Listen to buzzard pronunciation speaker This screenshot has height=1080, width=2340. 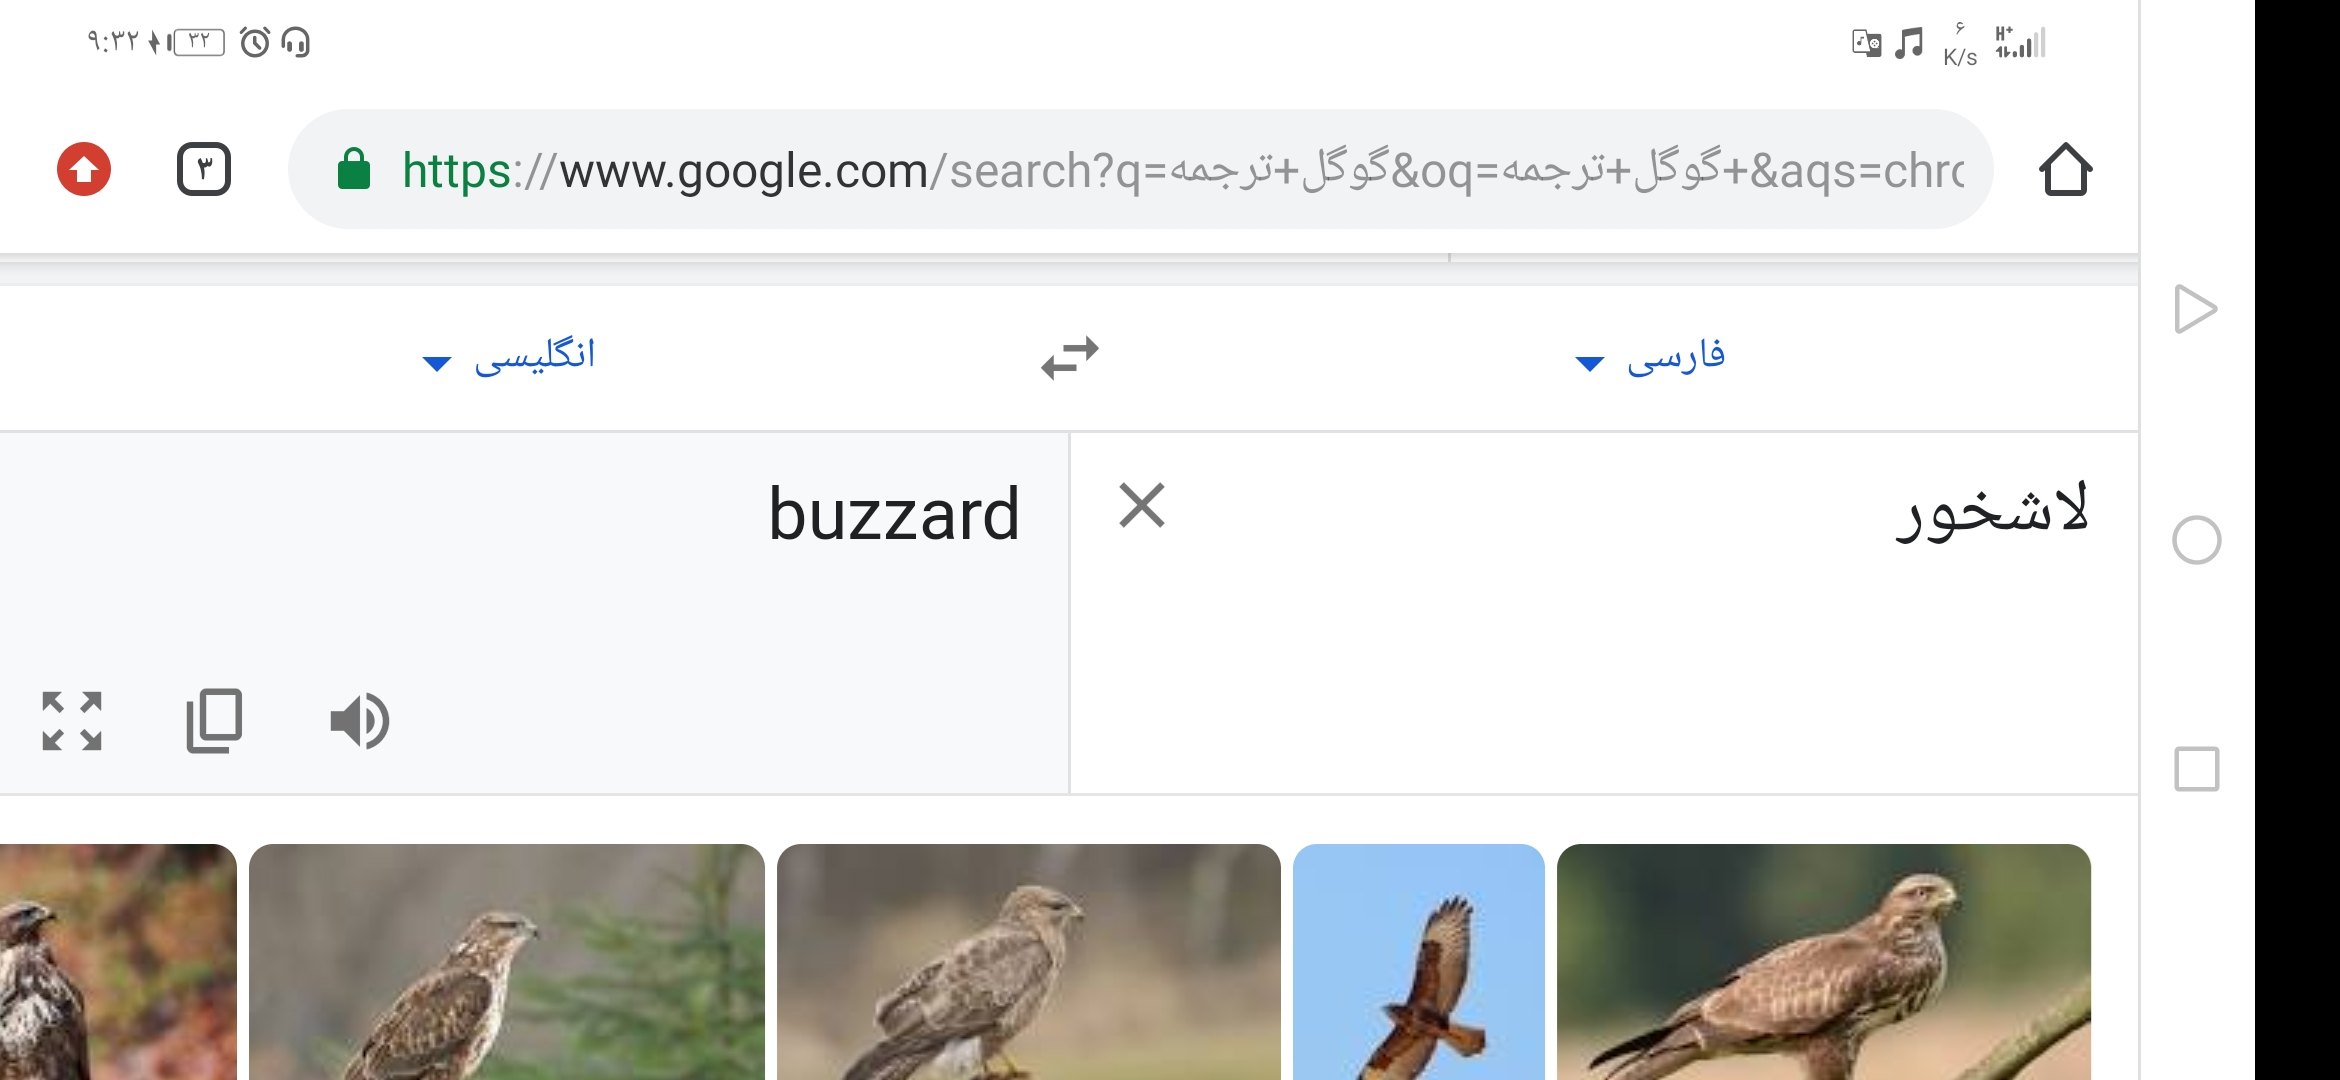(360, 721)
